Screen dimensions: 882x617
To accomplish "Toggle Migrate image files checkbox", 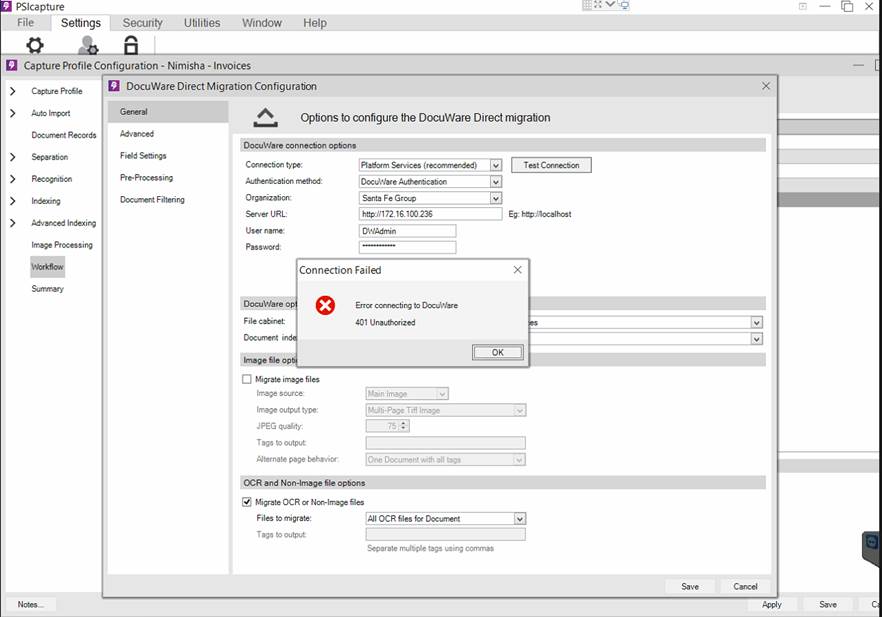I will pyautogui.click(x=246, y=379).
